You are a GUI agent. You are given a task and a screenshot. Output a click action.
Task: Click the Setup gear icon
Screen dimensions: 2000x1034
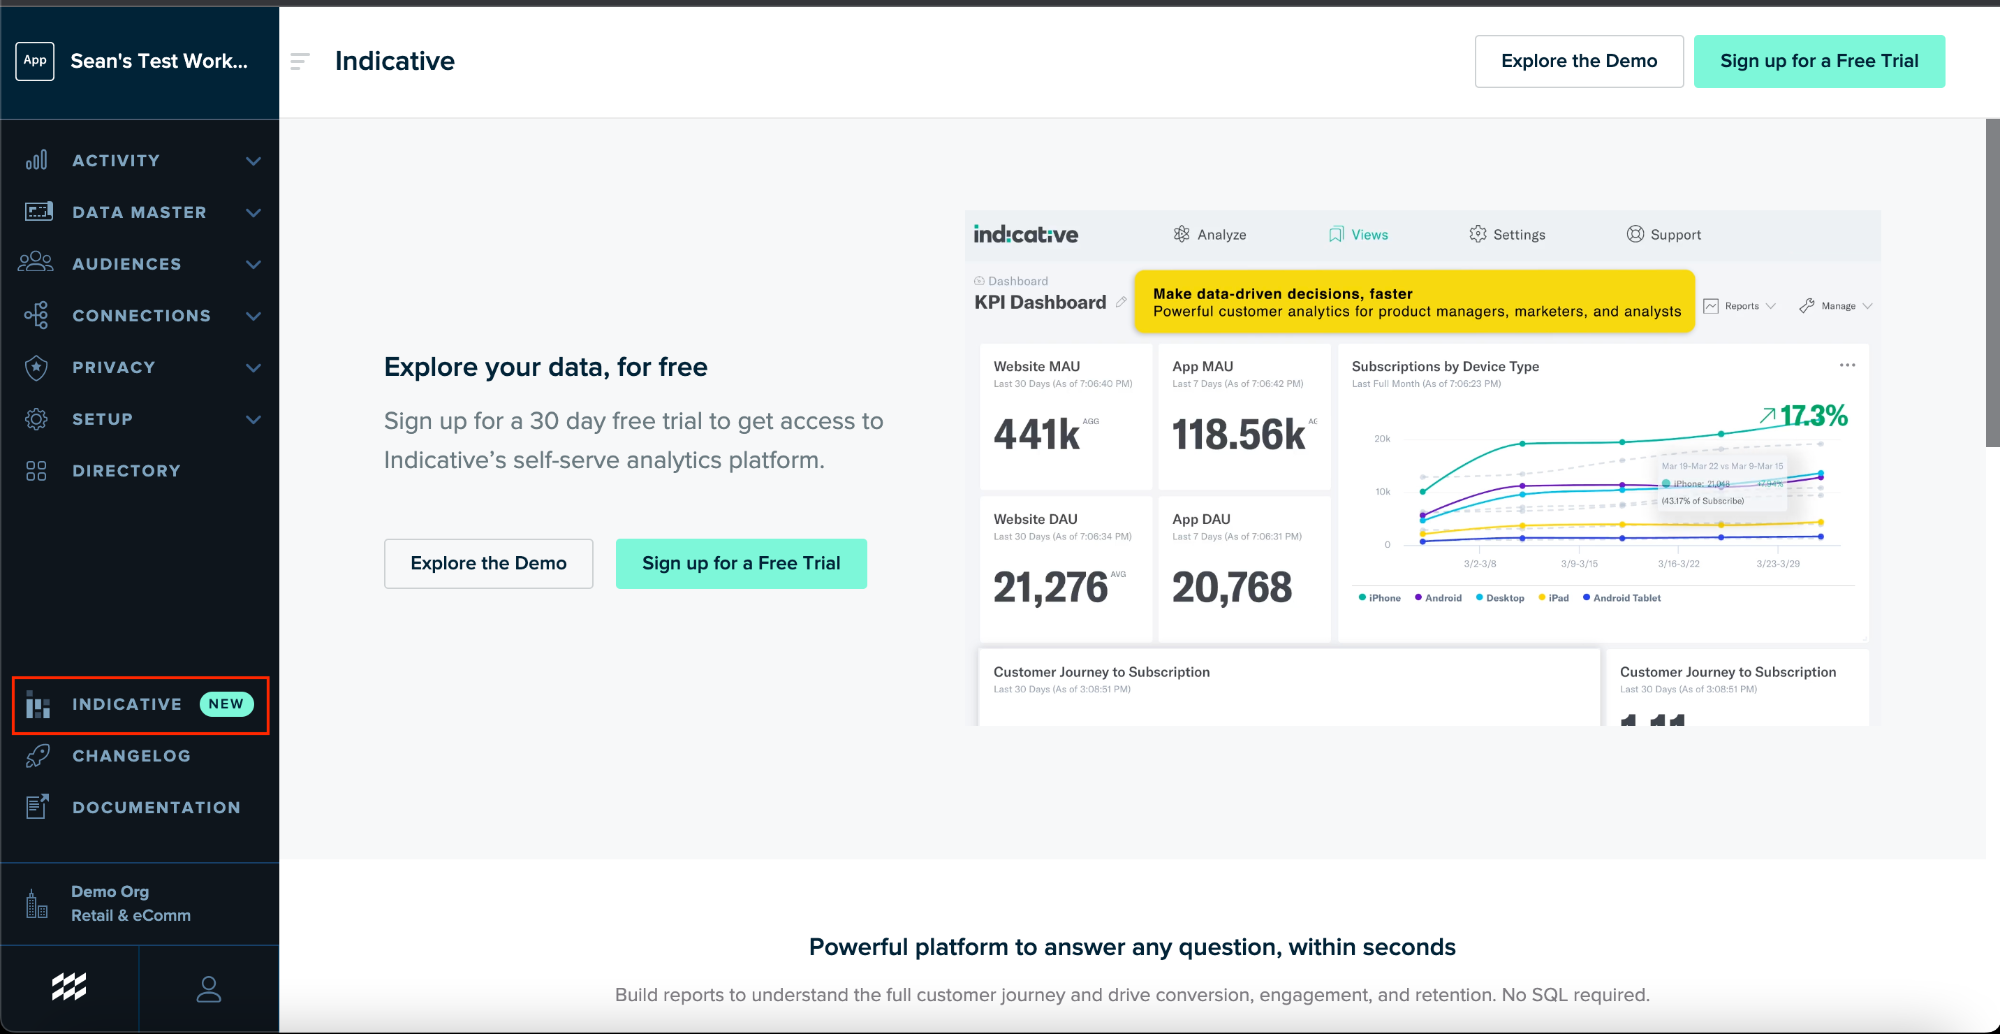37,419
